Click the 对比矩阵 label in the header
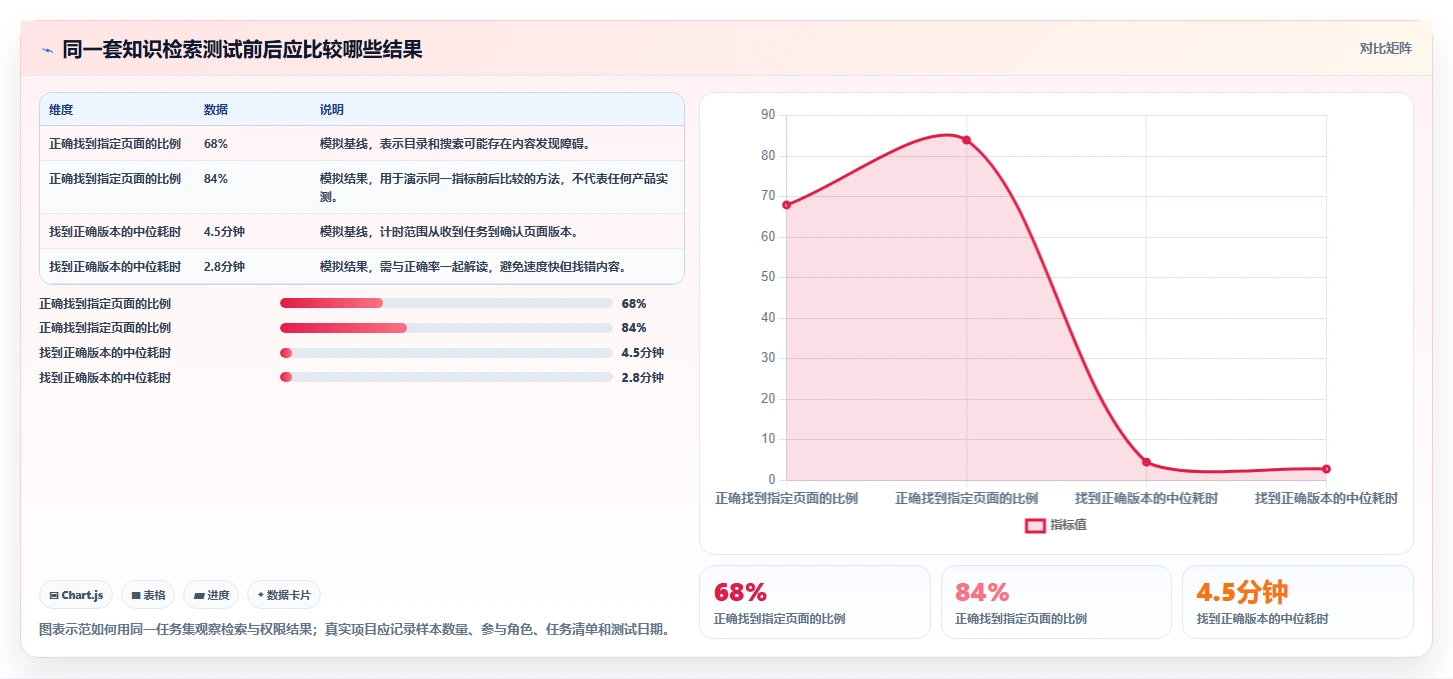 [1385, 48]
